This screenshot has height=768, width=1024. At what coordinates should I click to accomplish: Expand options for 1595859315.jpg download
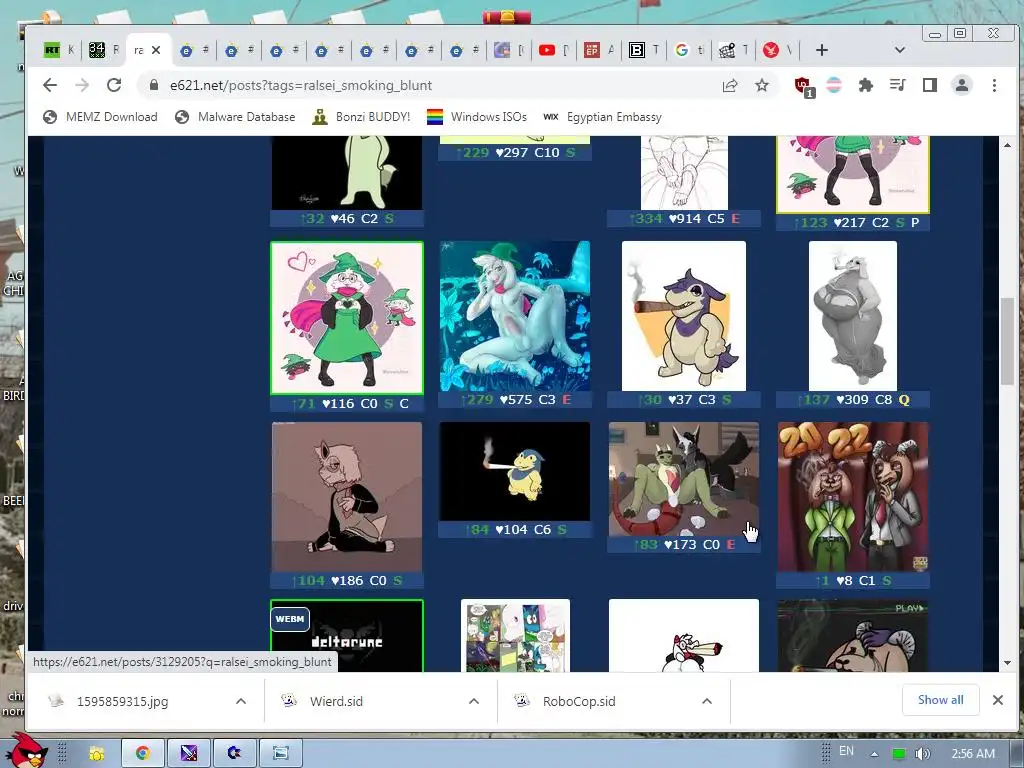tap(241, 701)
